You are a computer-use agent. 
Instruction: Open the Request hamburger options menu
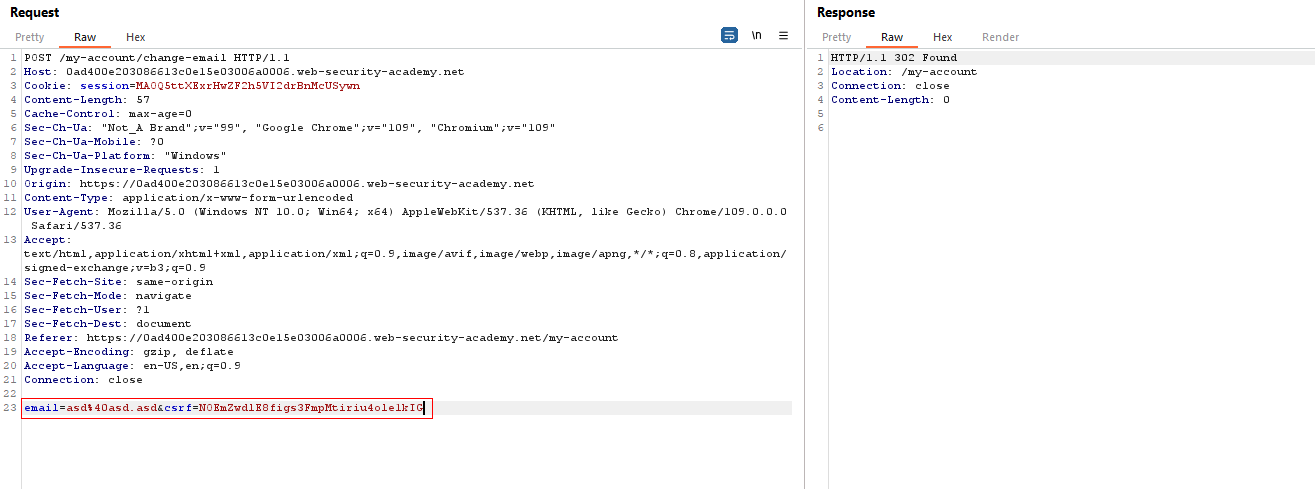[784, 35]
